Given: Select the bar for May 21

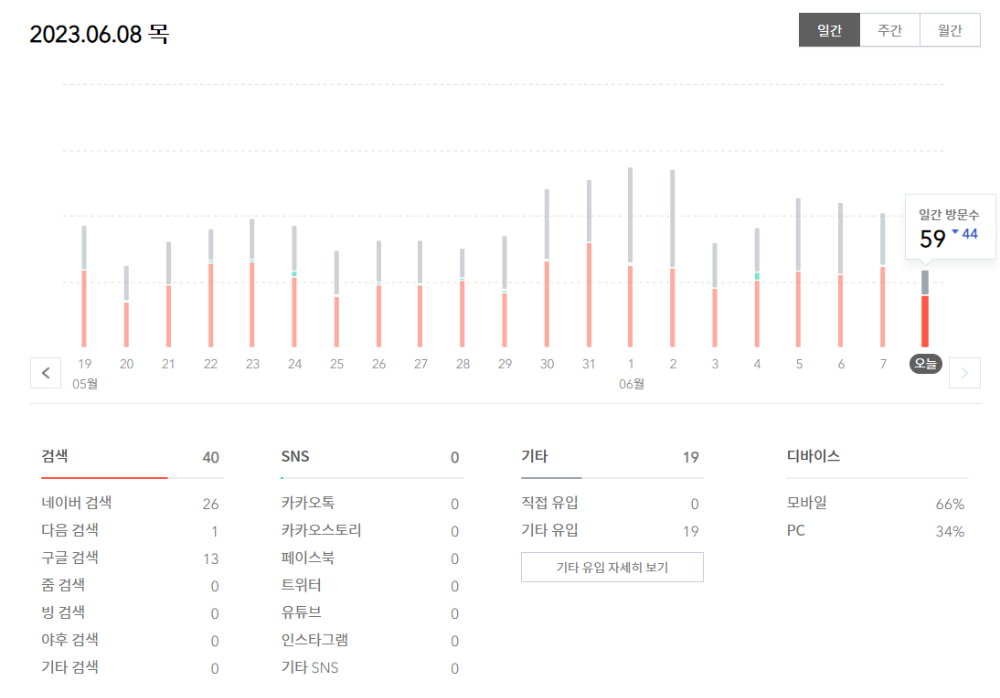Looking at the screenshot, I should click(x=168, y=294).
